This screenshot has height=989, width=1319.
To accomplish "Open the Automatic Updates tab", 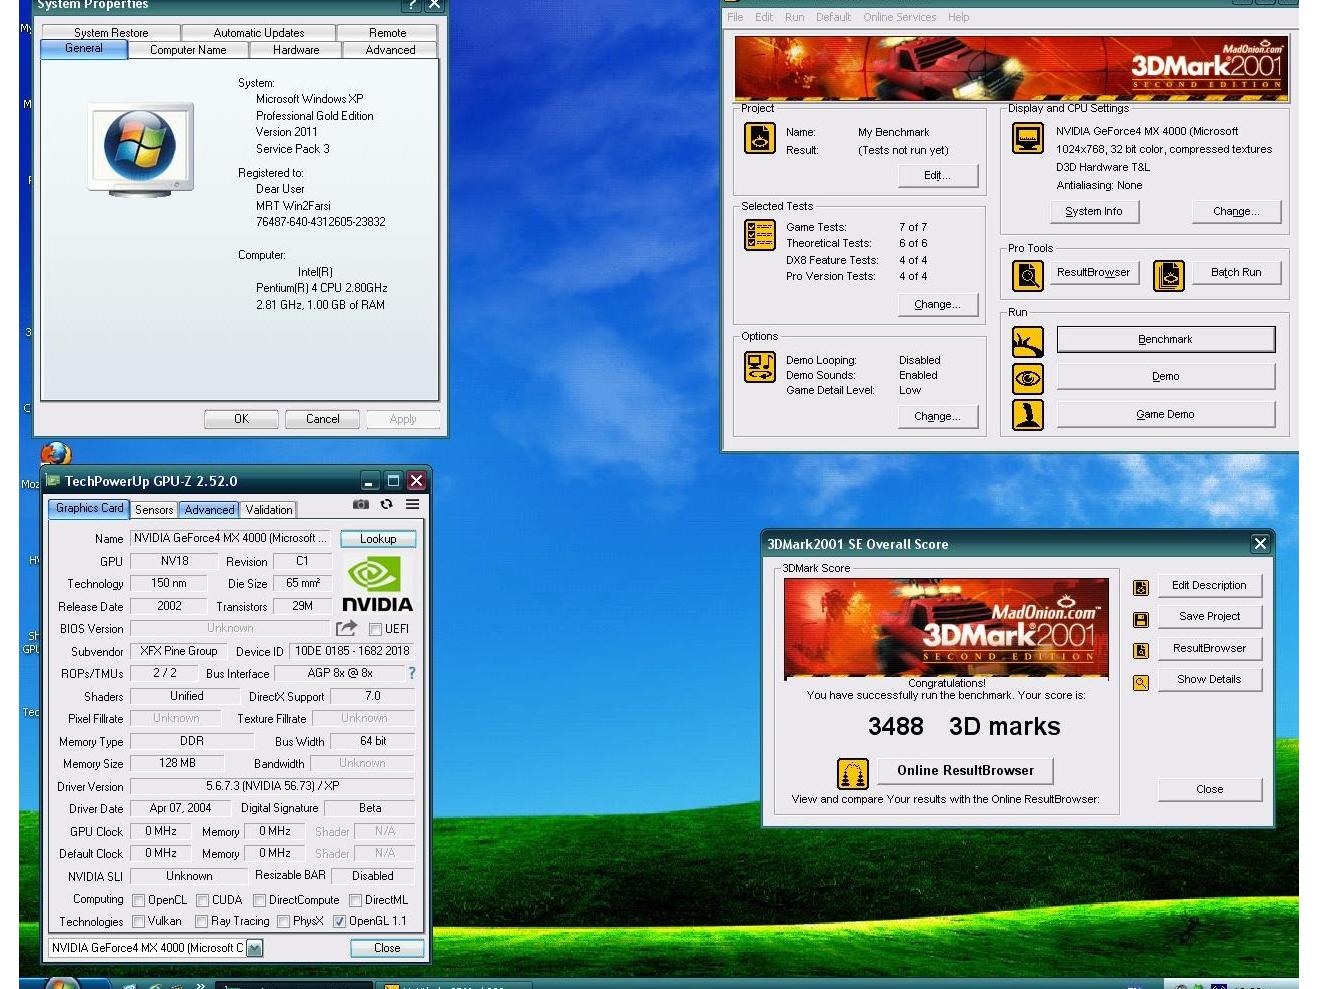I will click(x=259, y=33).
